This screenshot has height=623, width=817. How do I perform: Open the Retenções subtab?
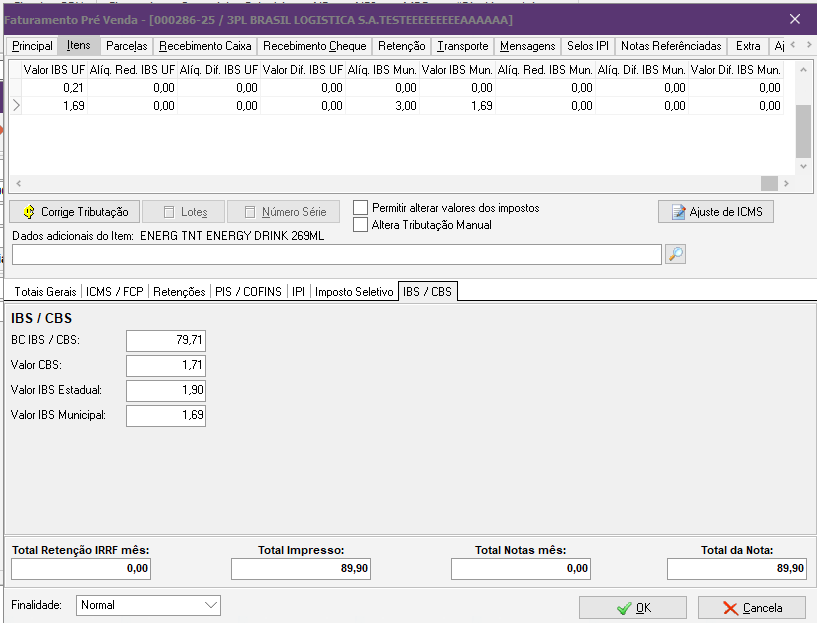point(179,292)
